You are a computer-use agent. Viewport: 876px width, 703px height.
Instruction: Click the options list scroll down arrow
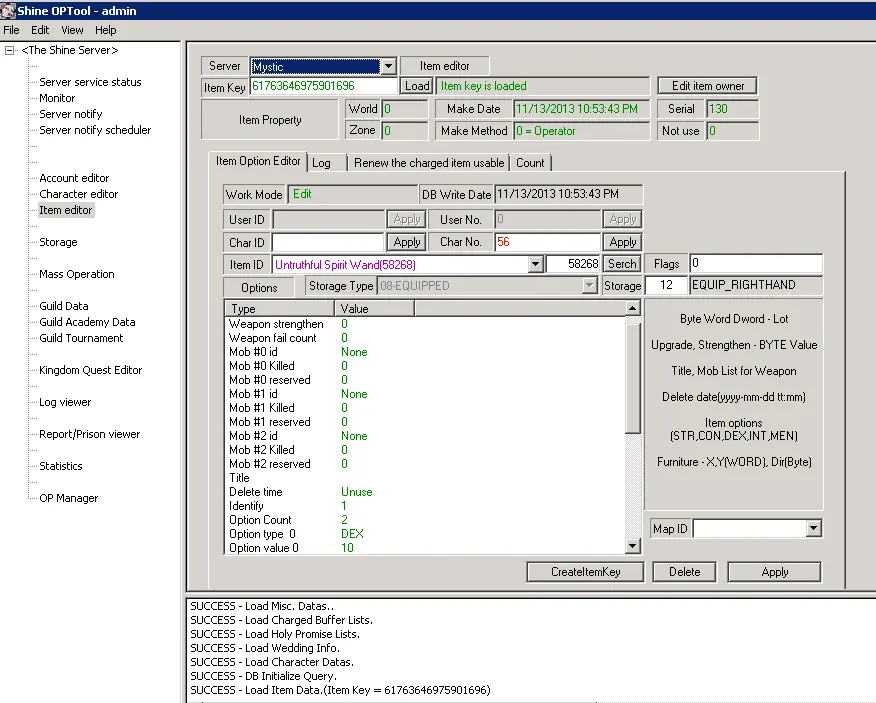pos(632,546)
